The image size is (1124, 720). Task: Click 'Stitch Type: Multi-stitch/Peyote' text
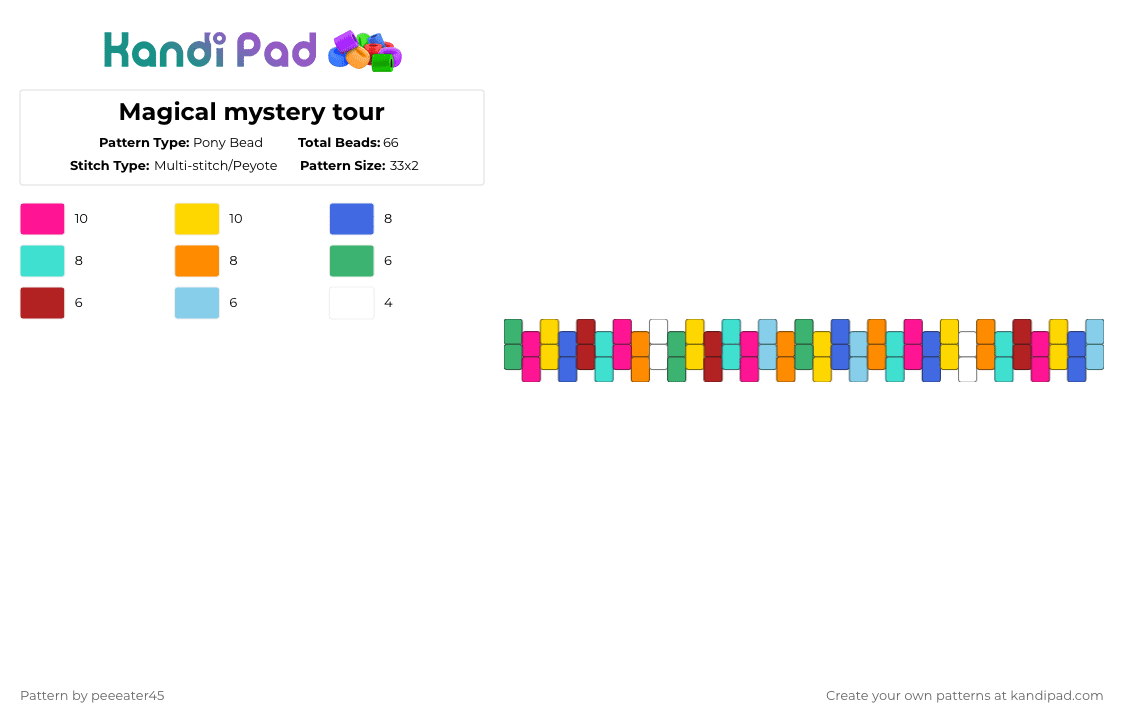click(x=173, y=166)
